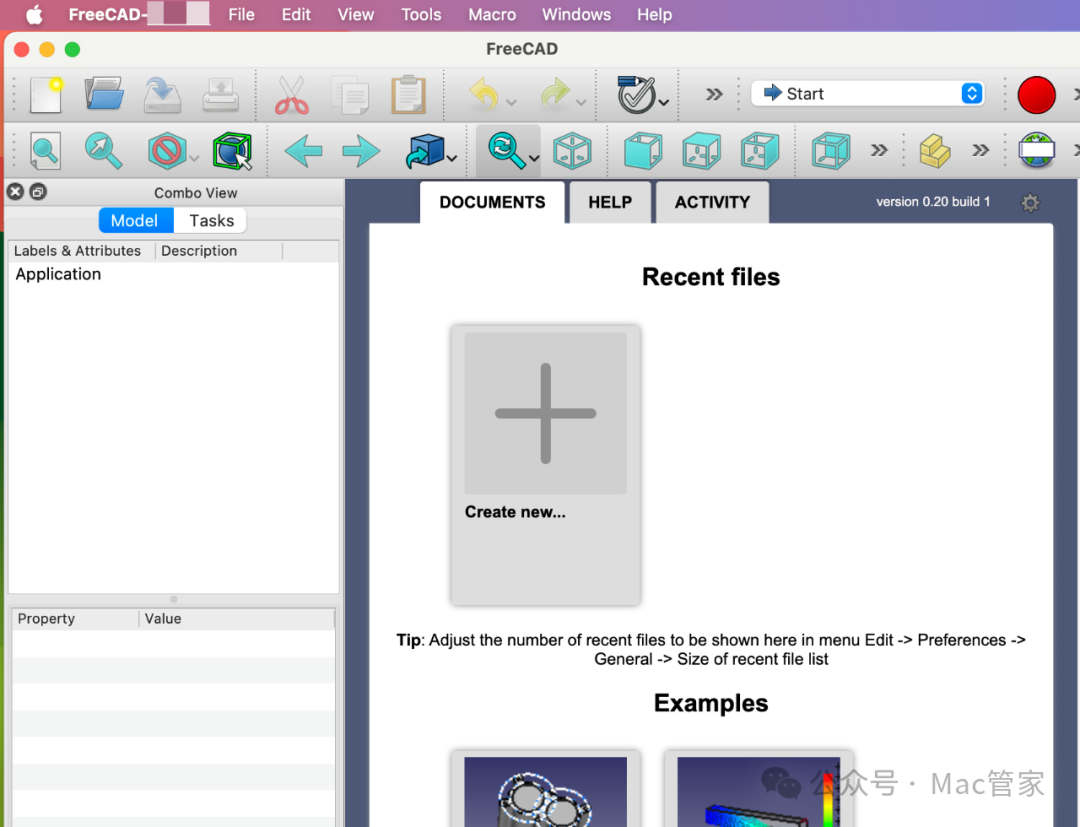Click the Sync view magnifier icon
The image size is (1080, 827).
pos(506,150)
